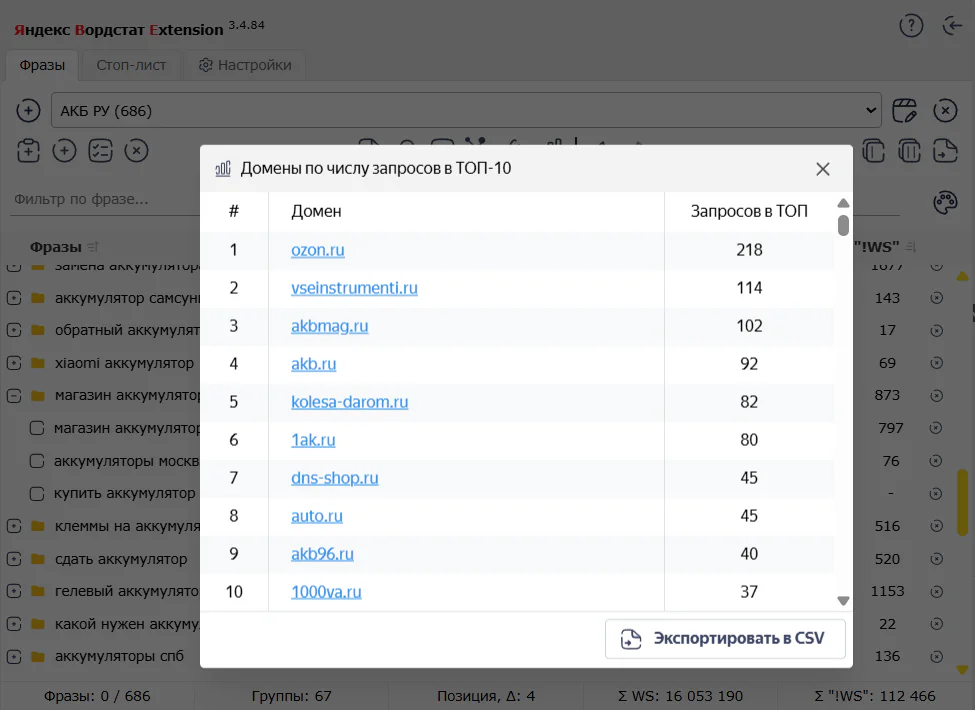Select the сдать аккумулятор folder icon

click(x=38, y=559)
